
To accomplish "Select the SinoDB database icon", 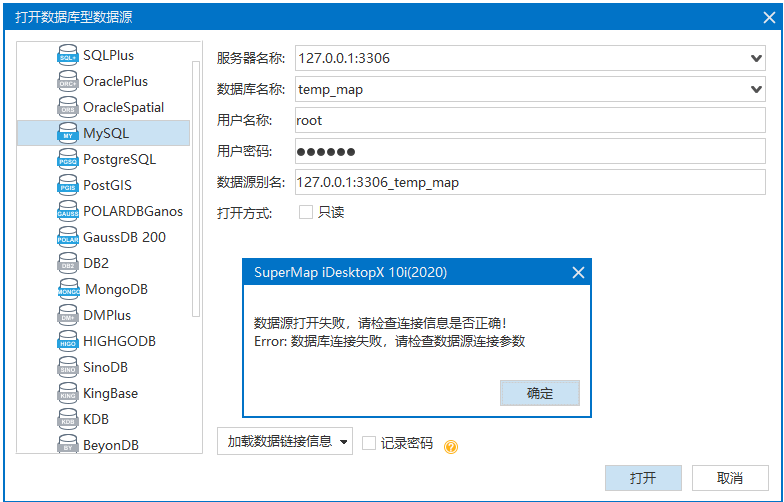I will (x=68, y=367).
